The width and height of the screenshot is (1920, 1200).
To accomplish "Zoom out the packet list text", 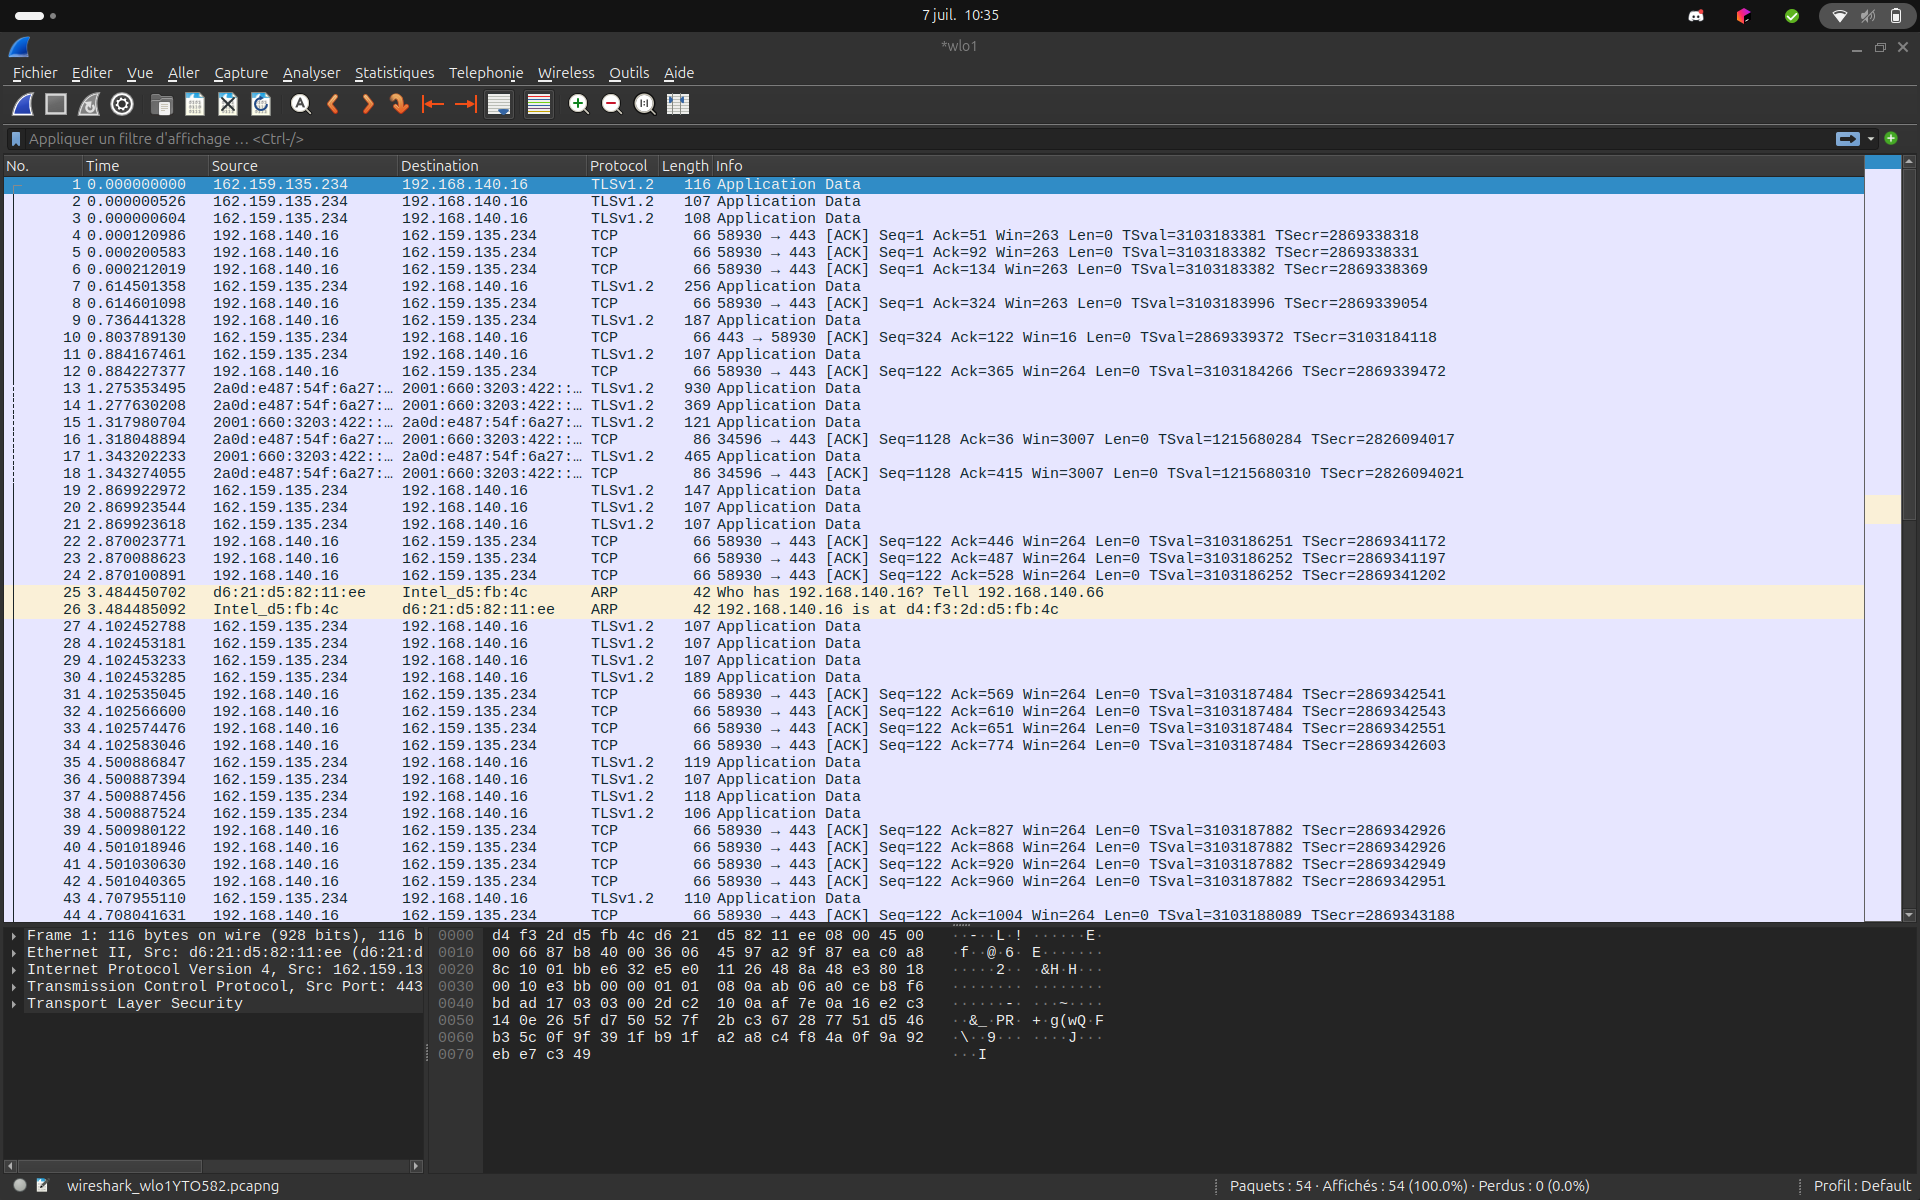I will [612, 104].
